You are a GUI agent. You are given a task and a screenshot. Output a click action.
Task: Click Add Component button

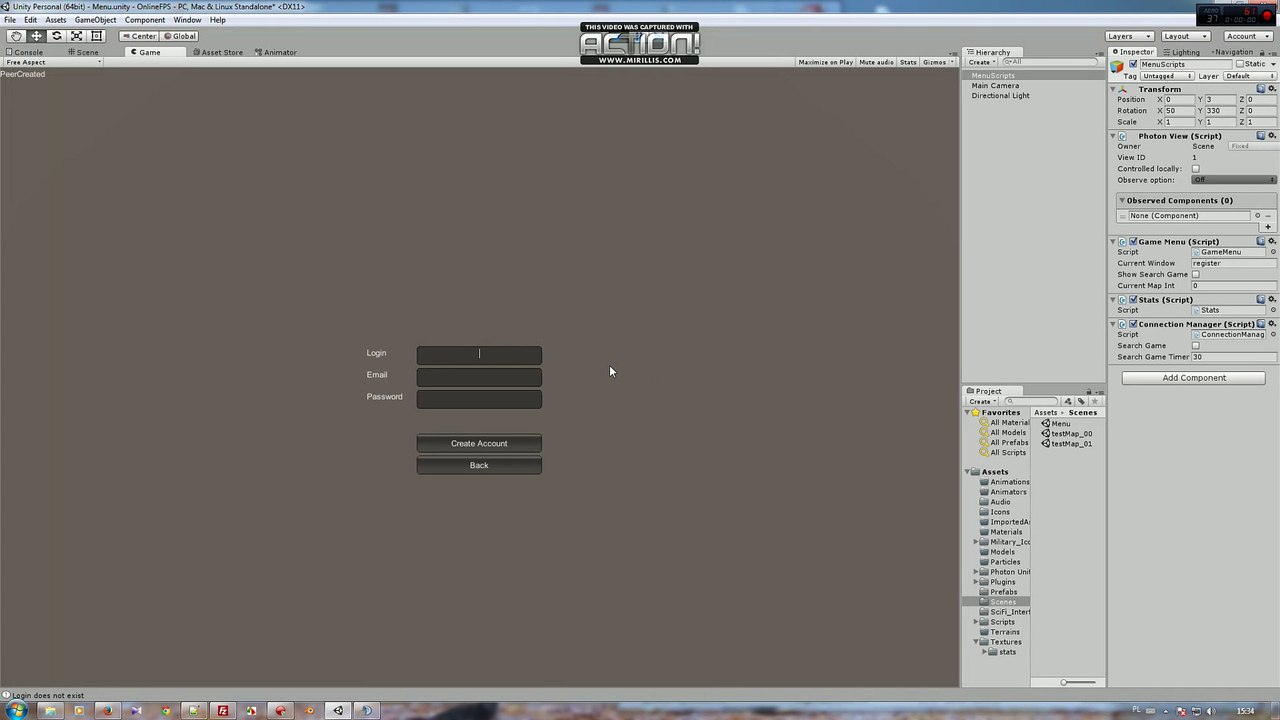(x=1194, y=378)
